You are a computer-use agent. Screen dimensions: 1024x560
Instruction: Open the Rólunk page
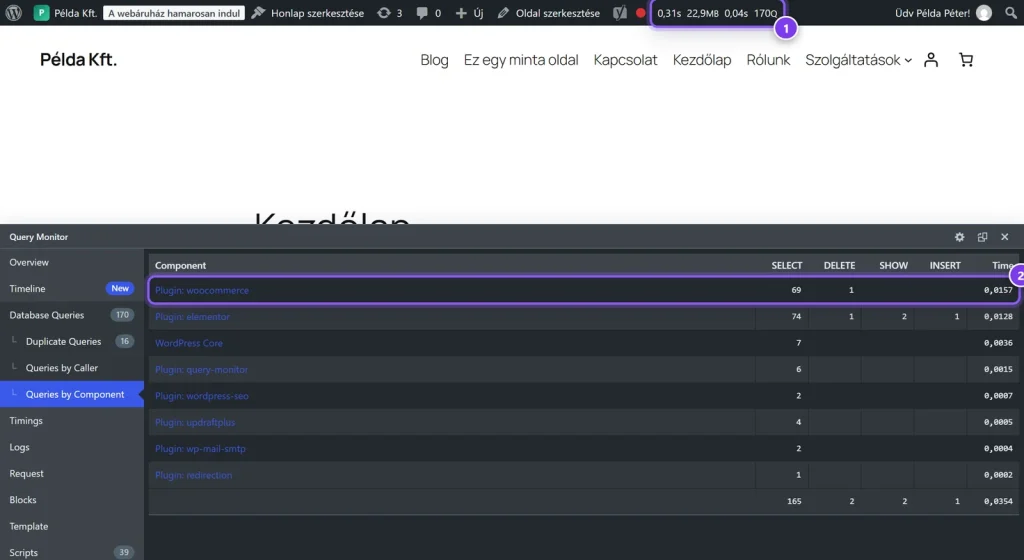coord(768,60)
